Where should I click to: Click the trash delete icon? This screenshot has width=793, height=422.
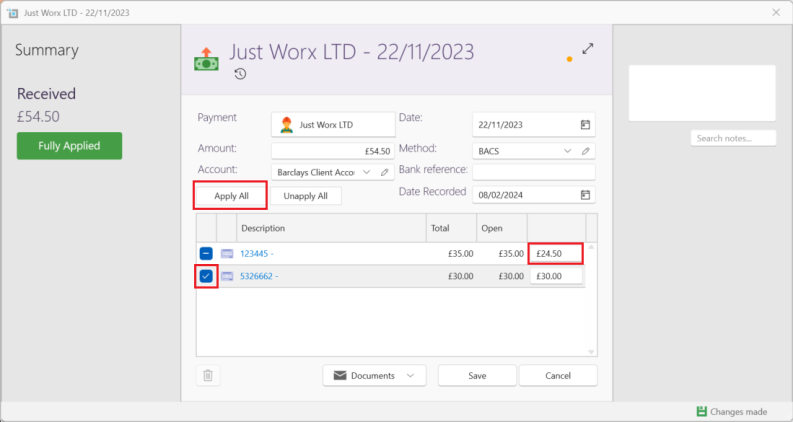point(208,375)
